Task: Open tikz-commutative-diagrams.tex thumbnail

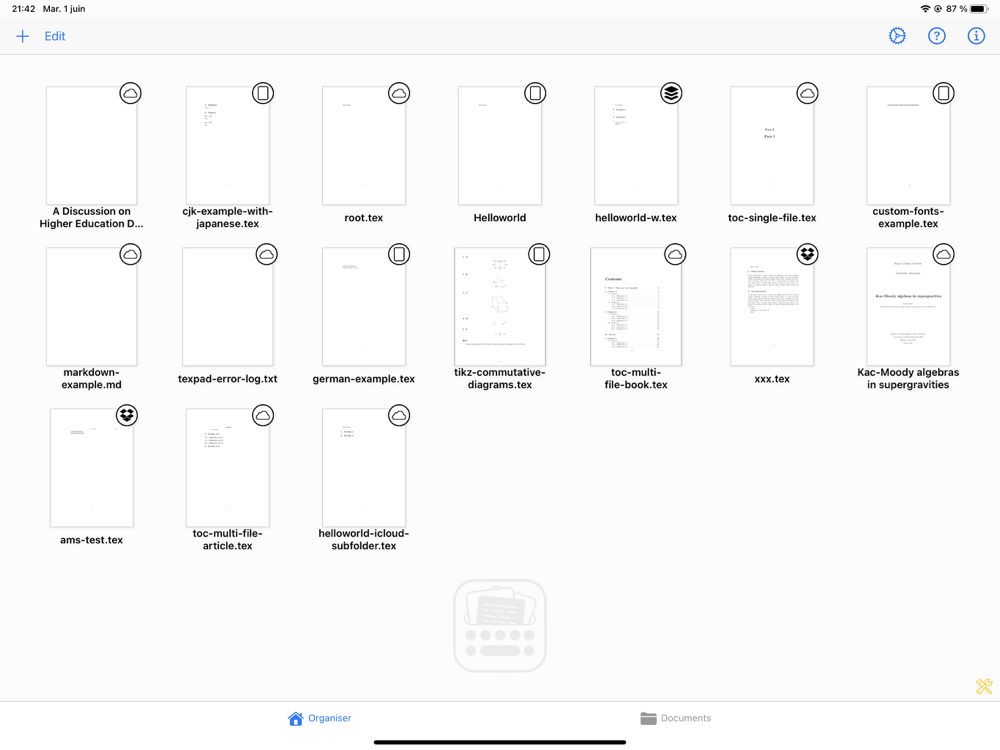Action: tap(500, 307)
